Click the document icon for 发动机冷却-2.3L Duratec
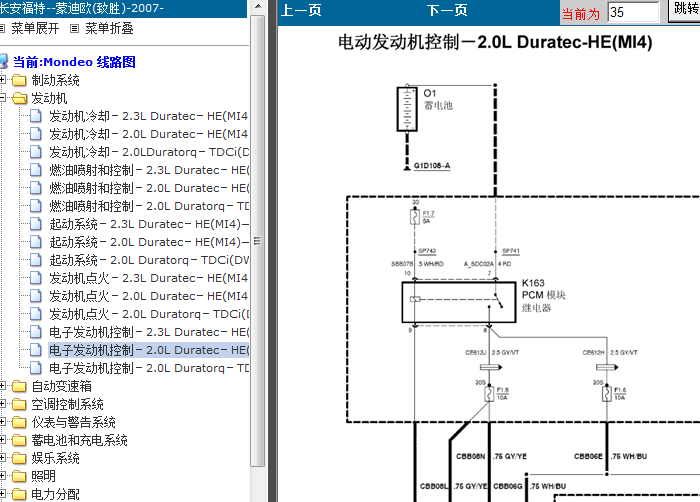700x502 pixels. pos(36,116)
